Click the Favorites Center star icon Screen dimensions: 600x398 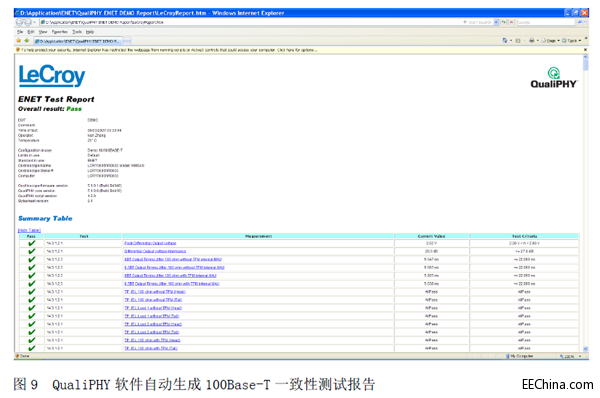click(19, 41)
